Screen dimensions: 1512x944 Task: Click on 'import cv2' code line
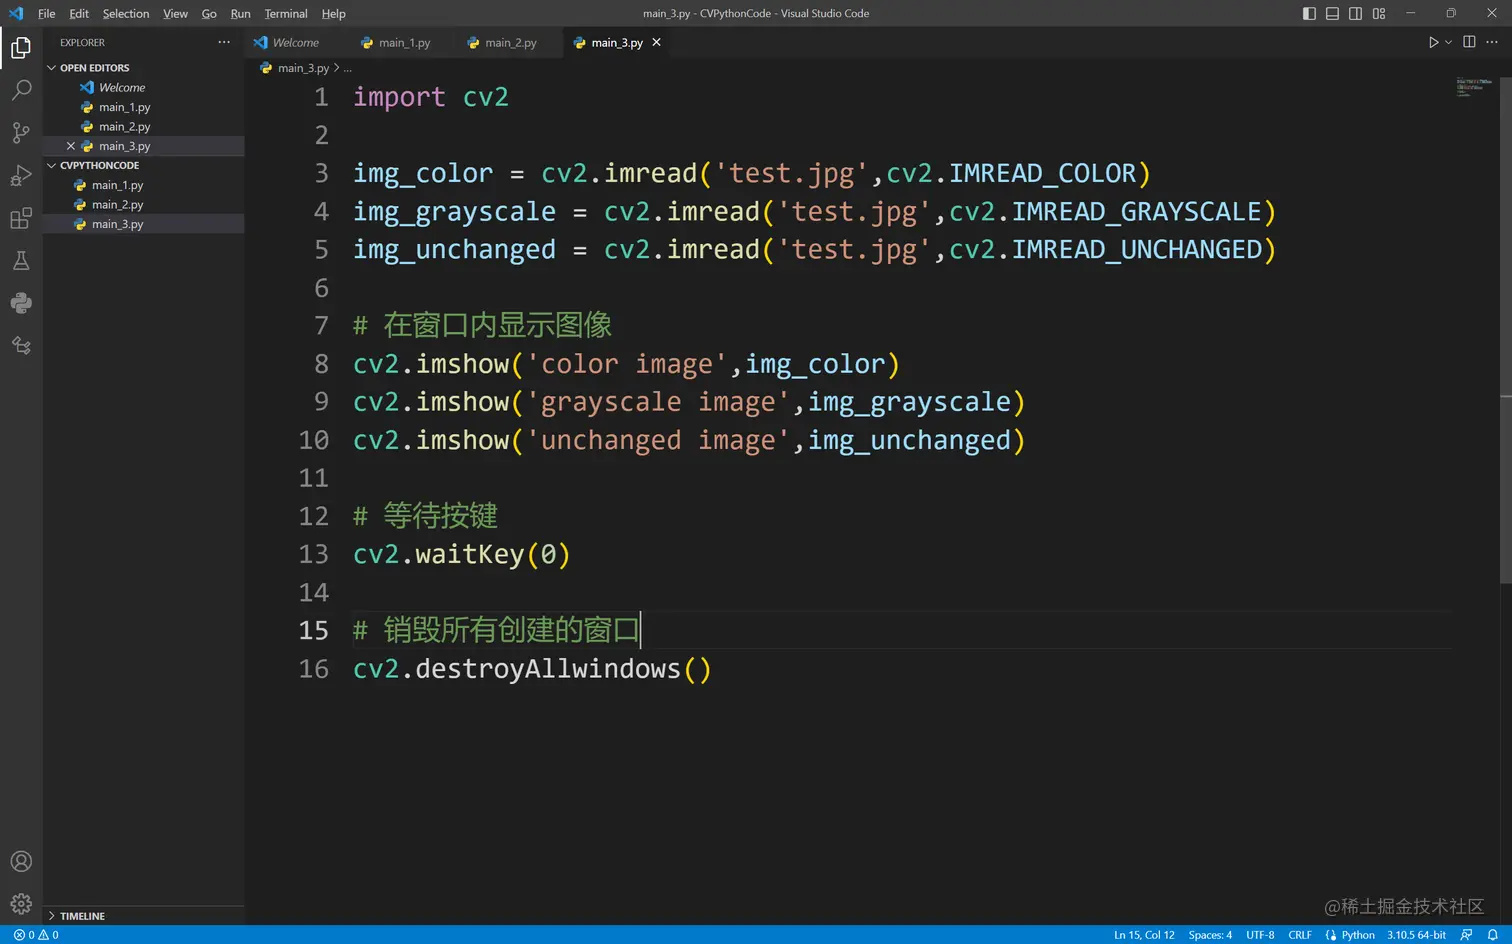click(x=431, y=97)
